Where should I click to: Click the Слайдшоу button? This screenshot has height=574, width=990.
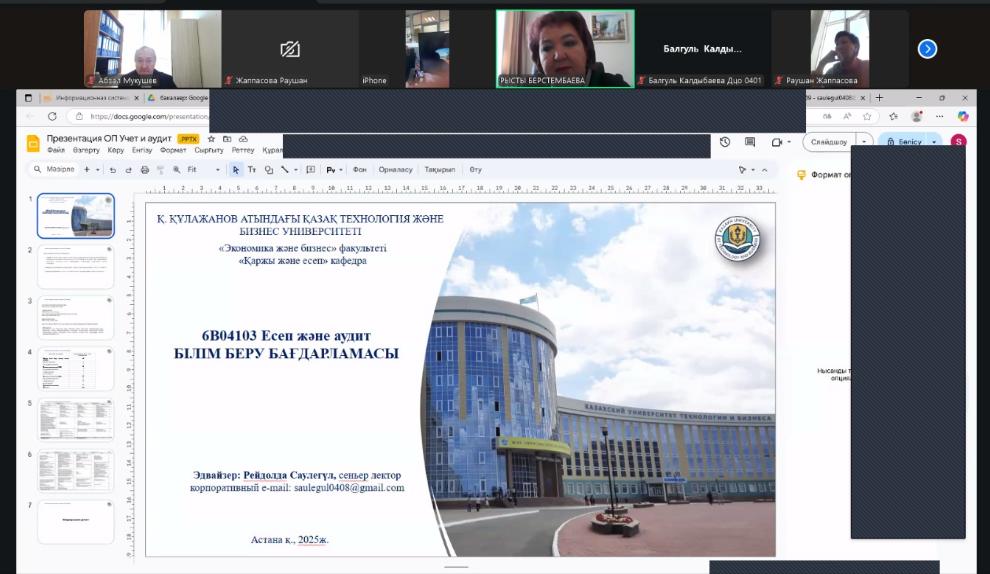coord(829,142)
